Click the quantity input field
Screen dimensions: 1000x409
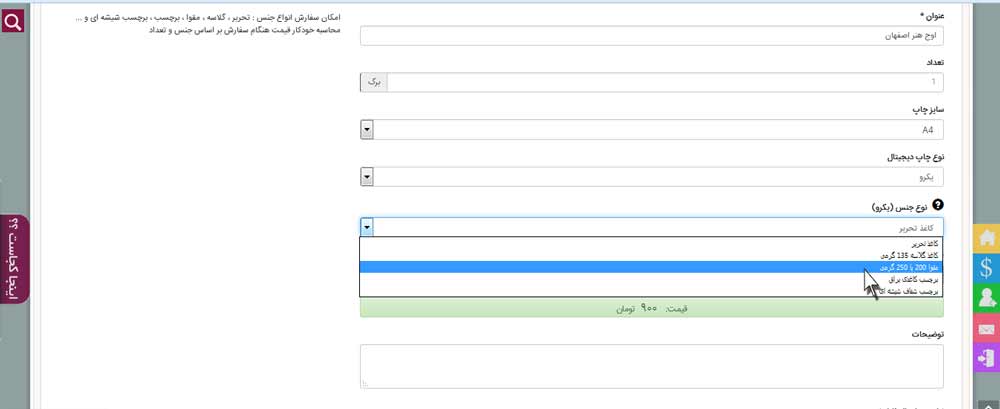[x=665, y=82]
